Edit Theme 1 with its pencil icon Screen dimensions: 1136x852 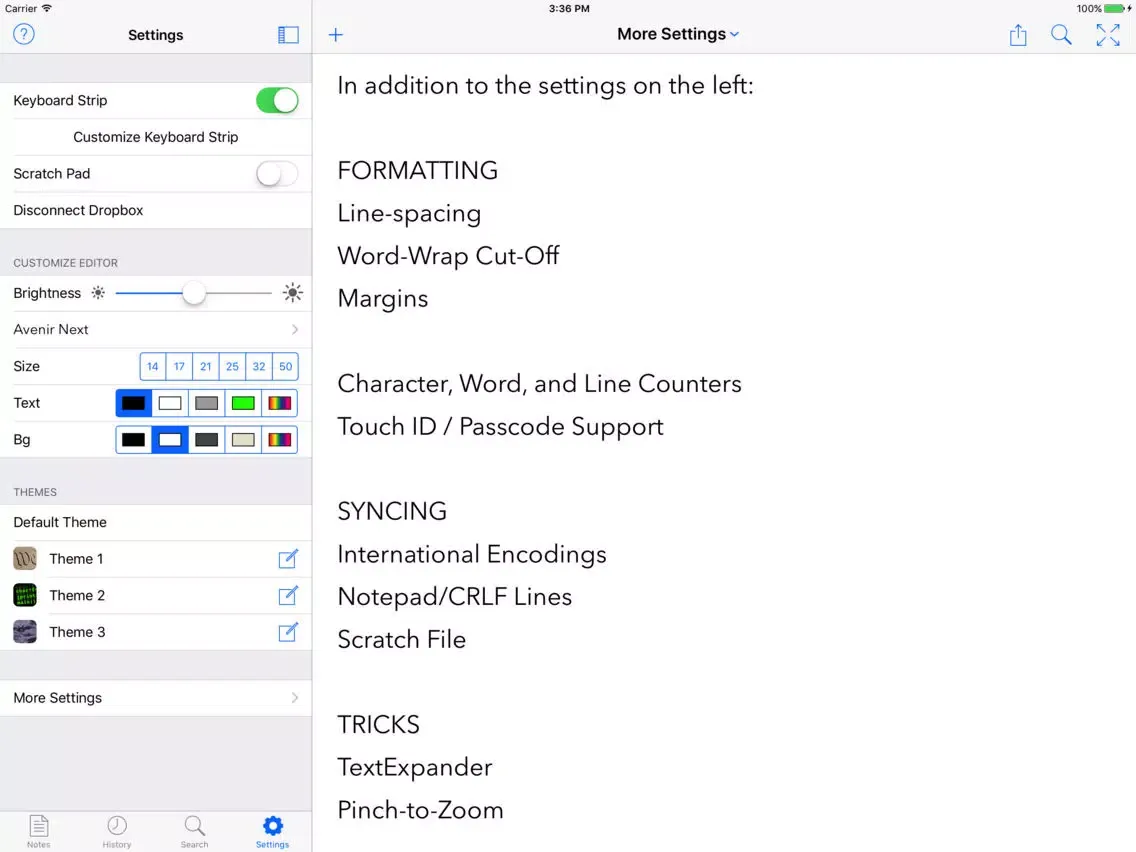click(x=288, y=559)
